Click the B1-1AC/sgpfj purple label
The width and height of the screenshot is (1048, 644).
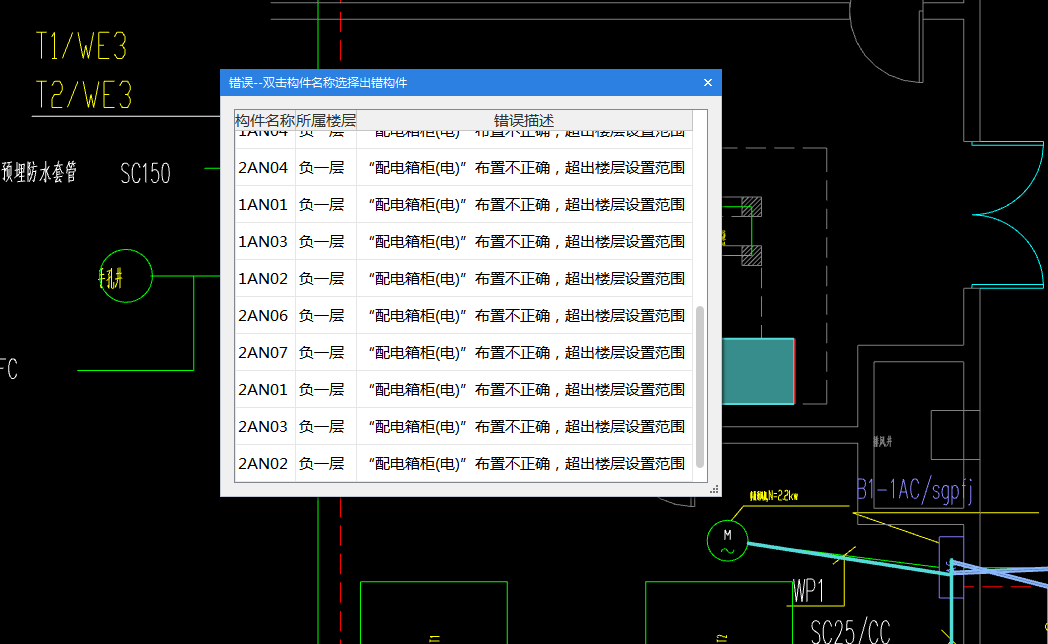914,491
